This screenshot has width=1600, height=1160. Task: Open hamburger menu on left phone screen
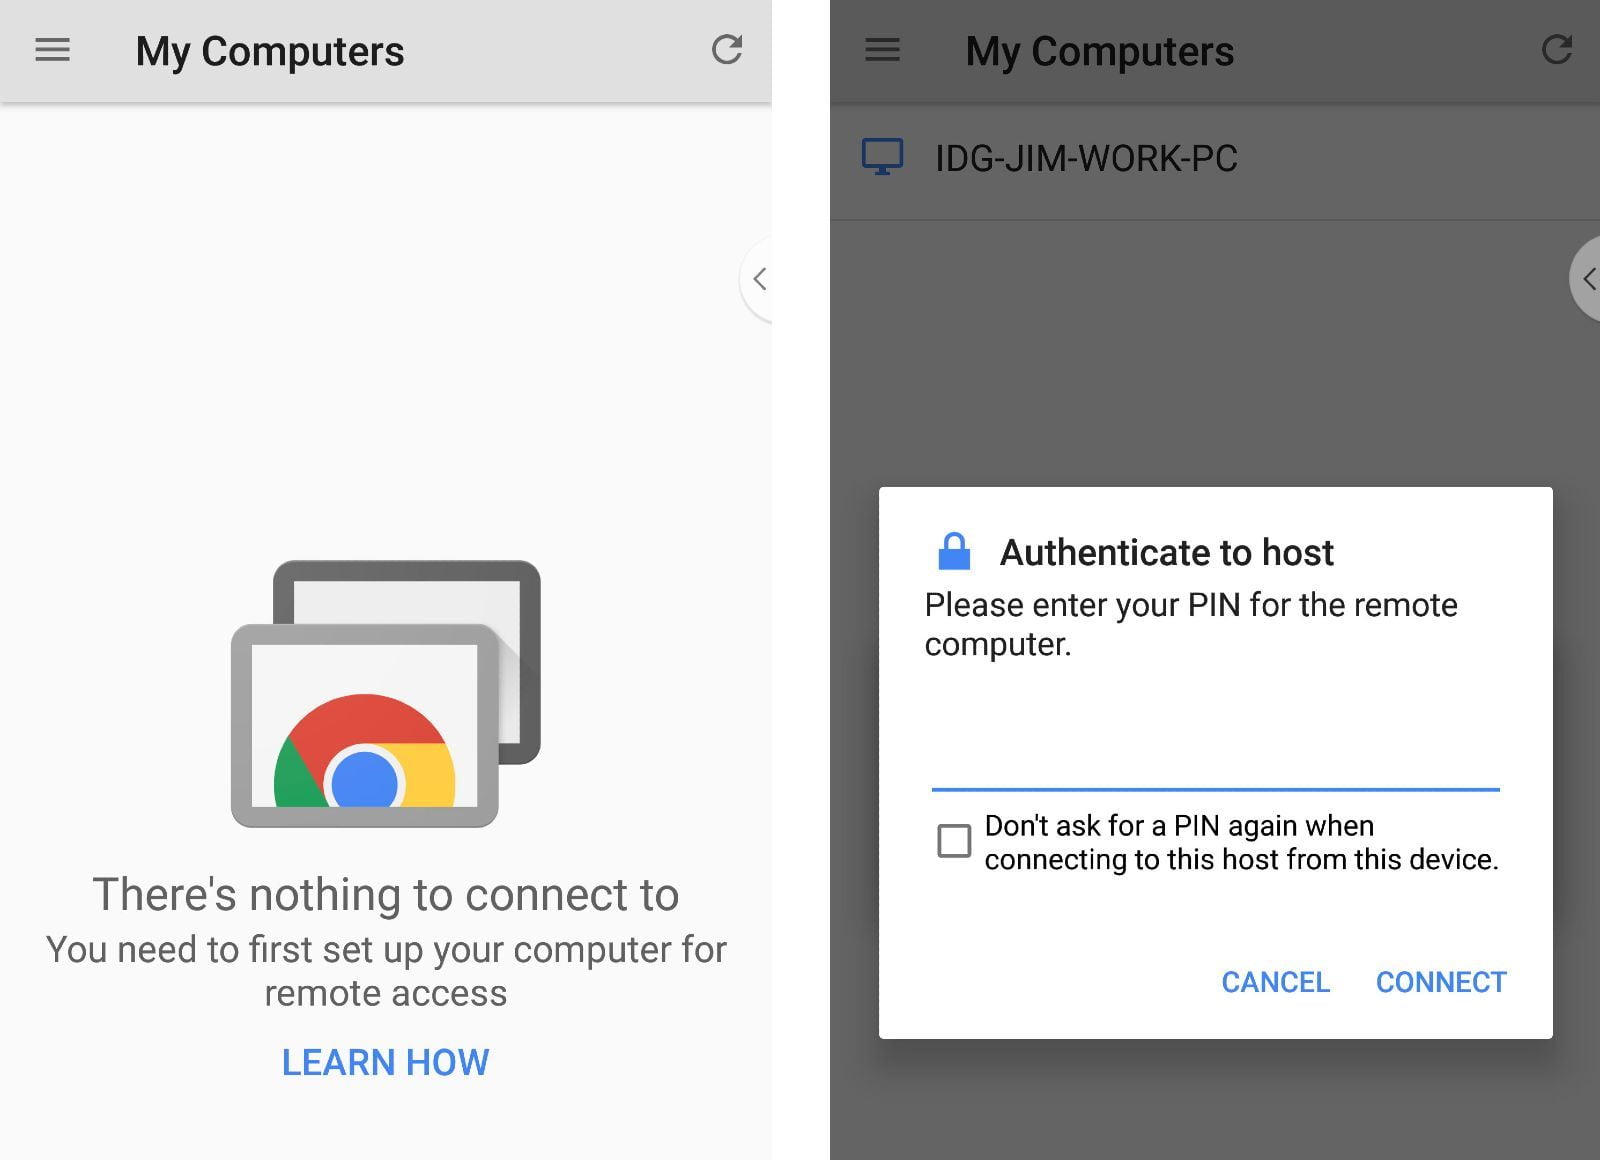(x=52, y=50)
